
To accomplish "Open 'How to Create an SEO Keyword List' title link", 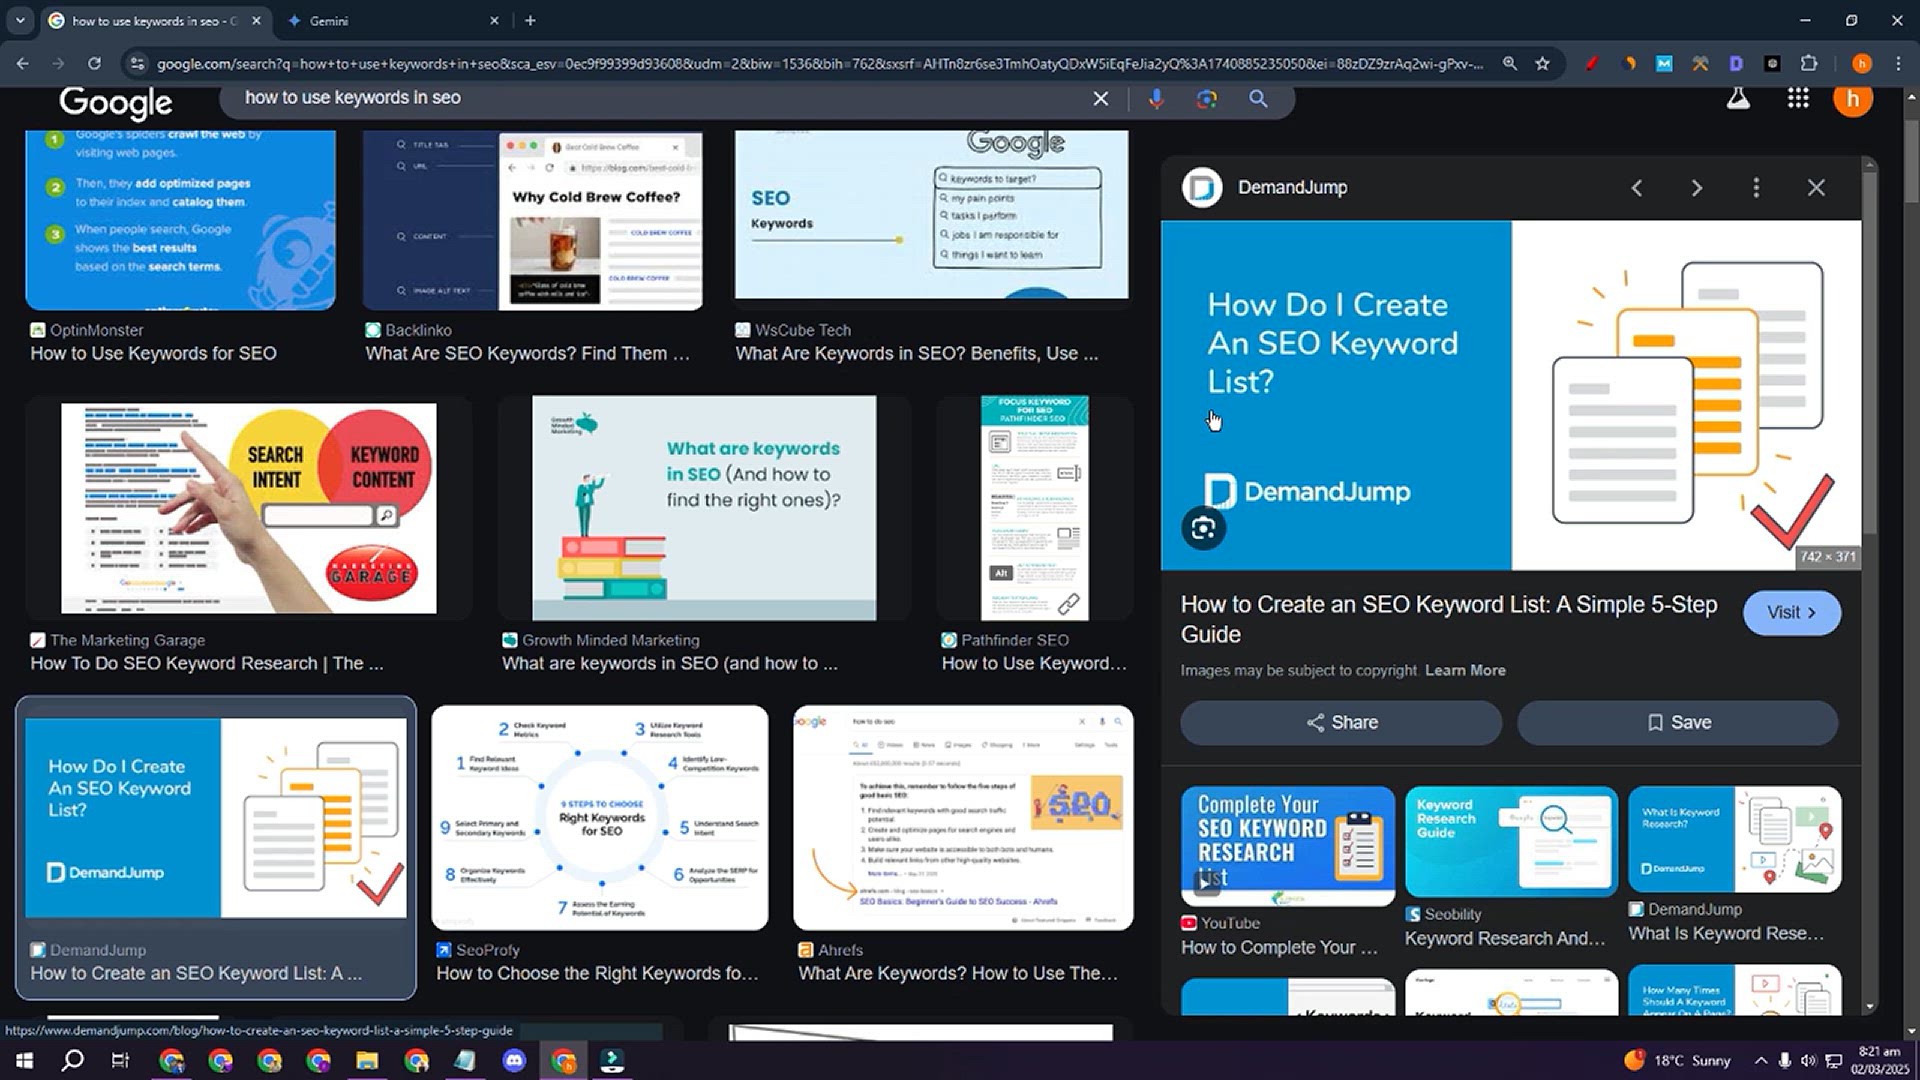I will click(x=1449, y=619).
